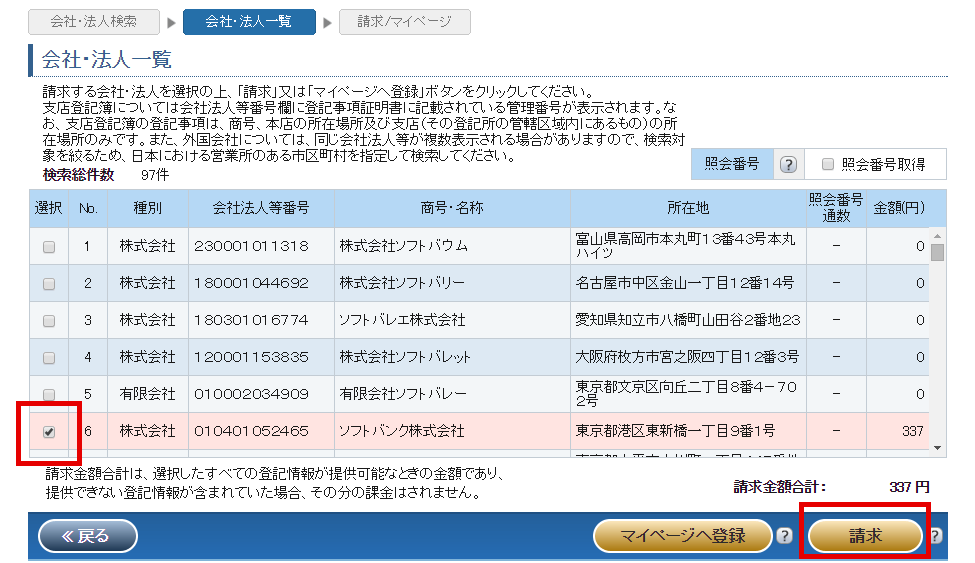975x563 pixels.
Task: Click address 愛知県知立市八橋町山田谷2番地23
Action: [x=688, y=320]
